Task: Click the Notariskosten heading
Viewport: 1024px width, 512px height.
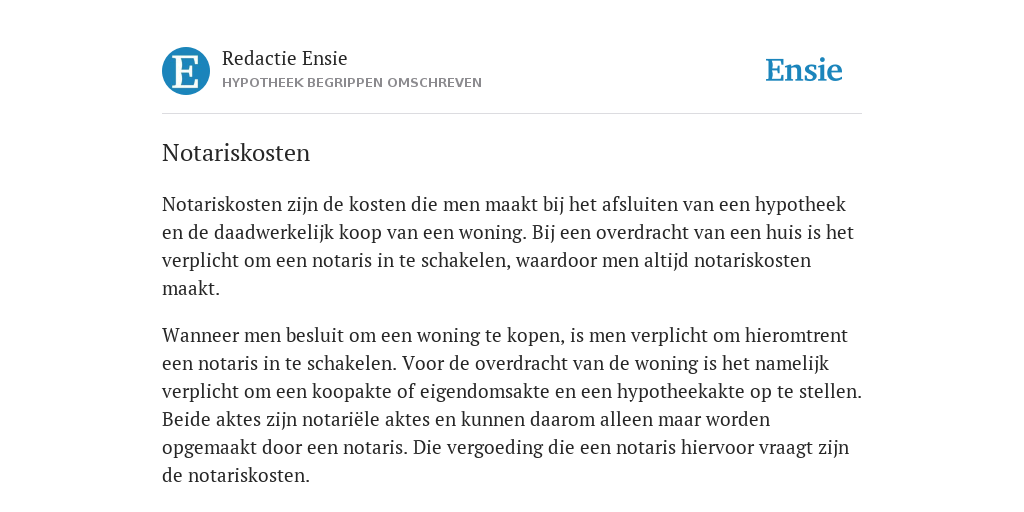Action: (x=236, y=153)
